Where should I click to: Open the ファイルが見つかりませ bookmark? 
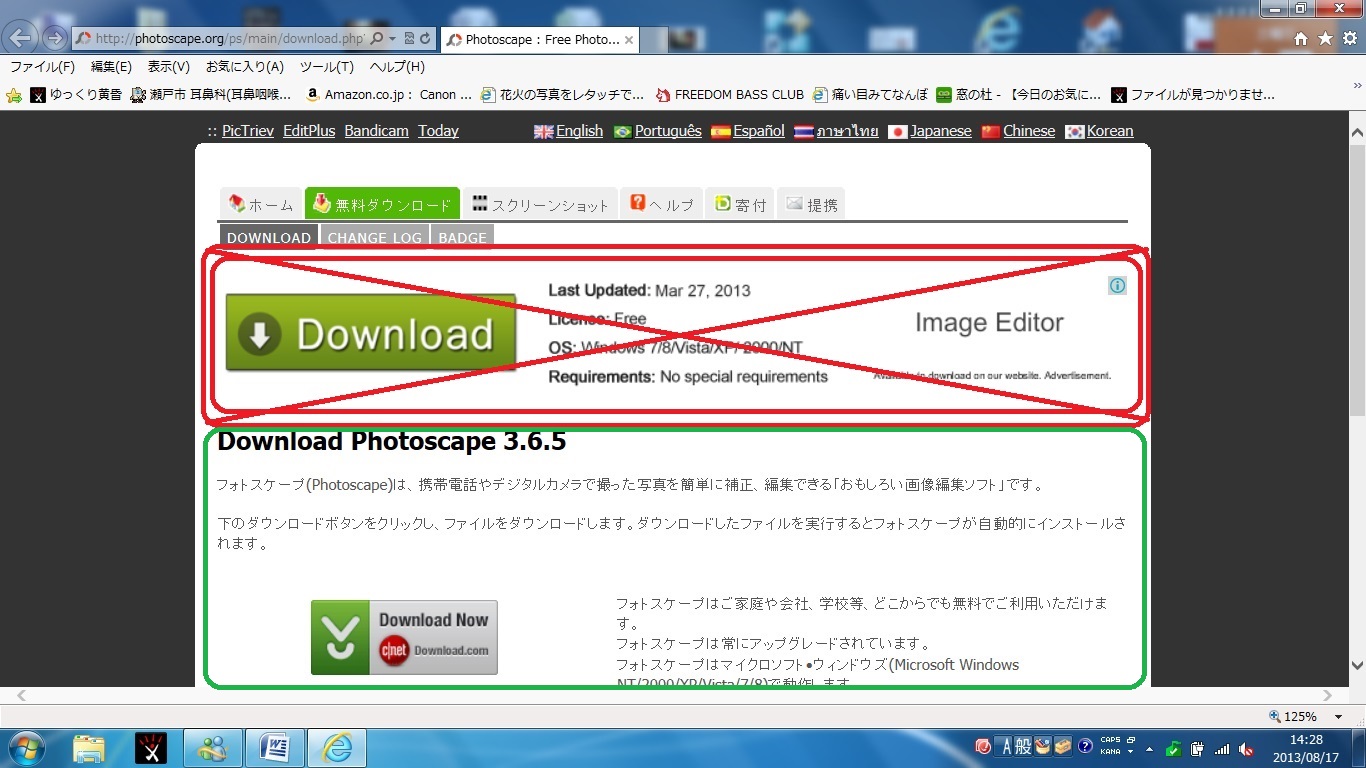pyautogui.click(x=1193, y=95)
